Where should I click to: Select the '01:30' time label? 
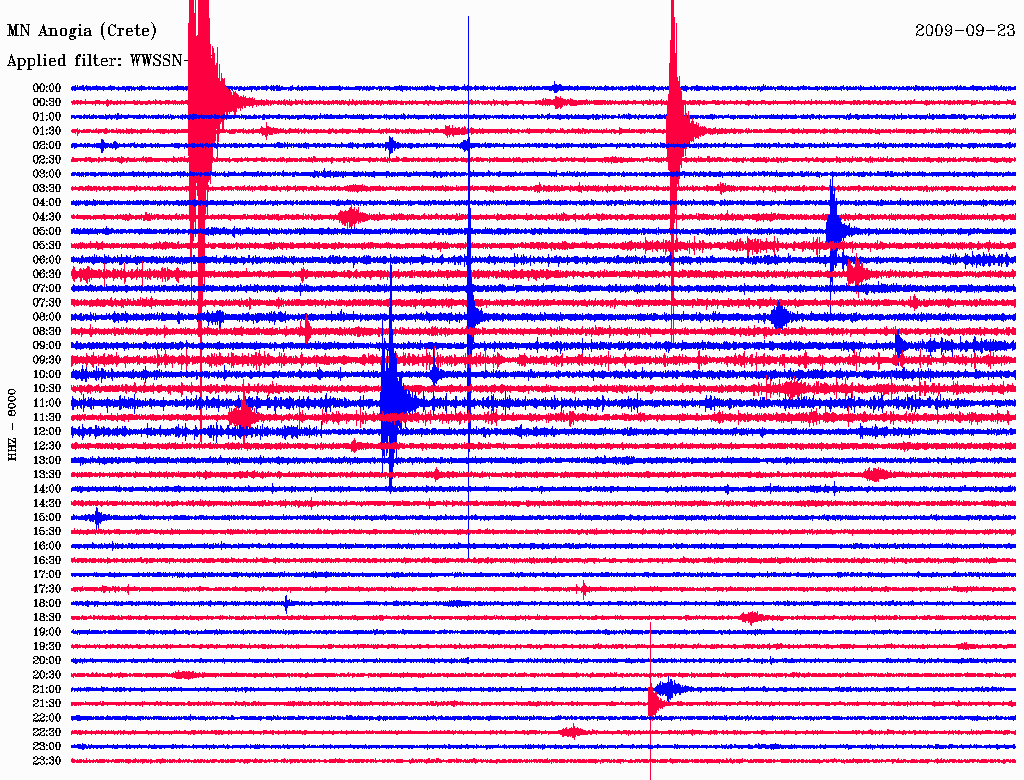point(47,131)
